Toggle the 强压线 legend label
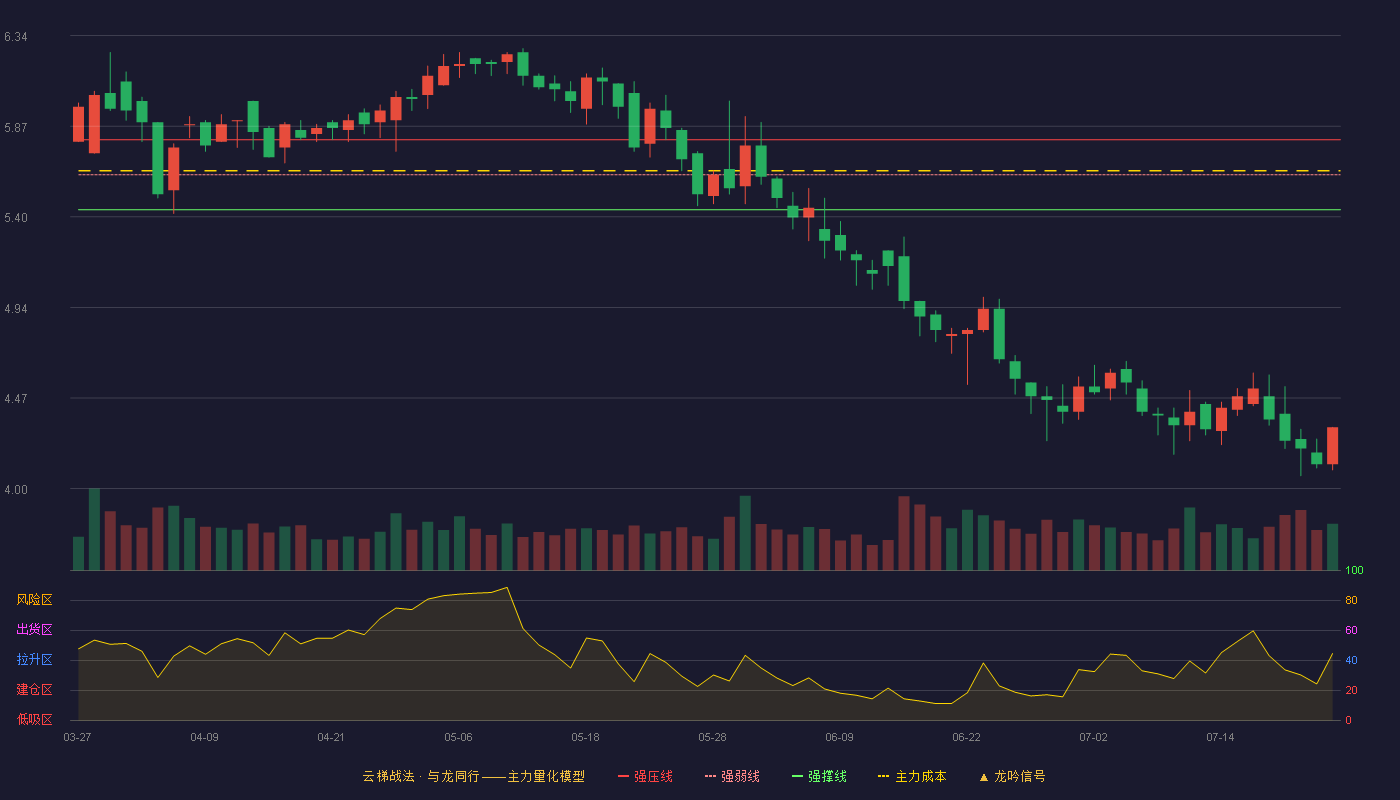This screenshot has width=1400, height=800. pos(653,776)
